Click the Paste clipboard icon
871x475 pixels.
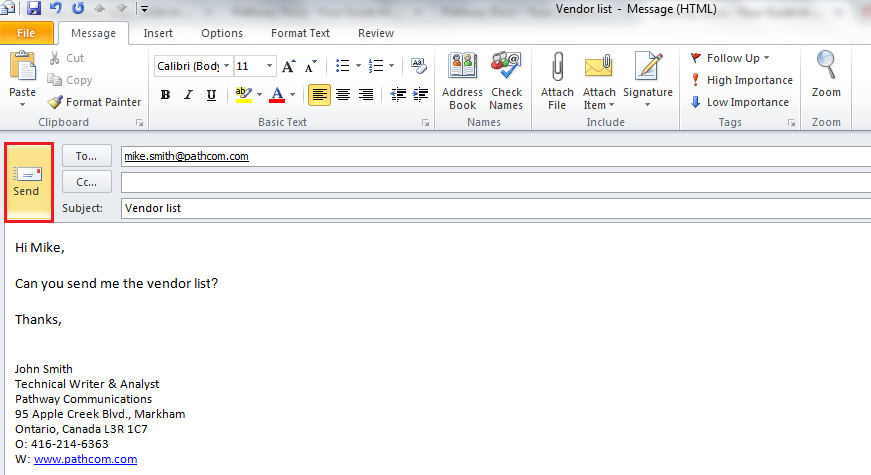click(x=23, y=66)
